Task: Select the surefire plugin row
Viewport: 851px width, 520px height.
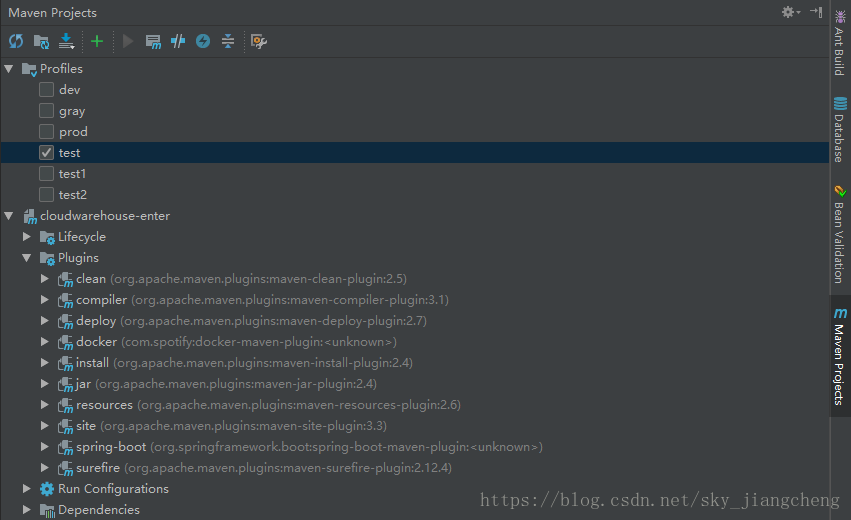Action: pyautogui.click(x=415, y=468)
